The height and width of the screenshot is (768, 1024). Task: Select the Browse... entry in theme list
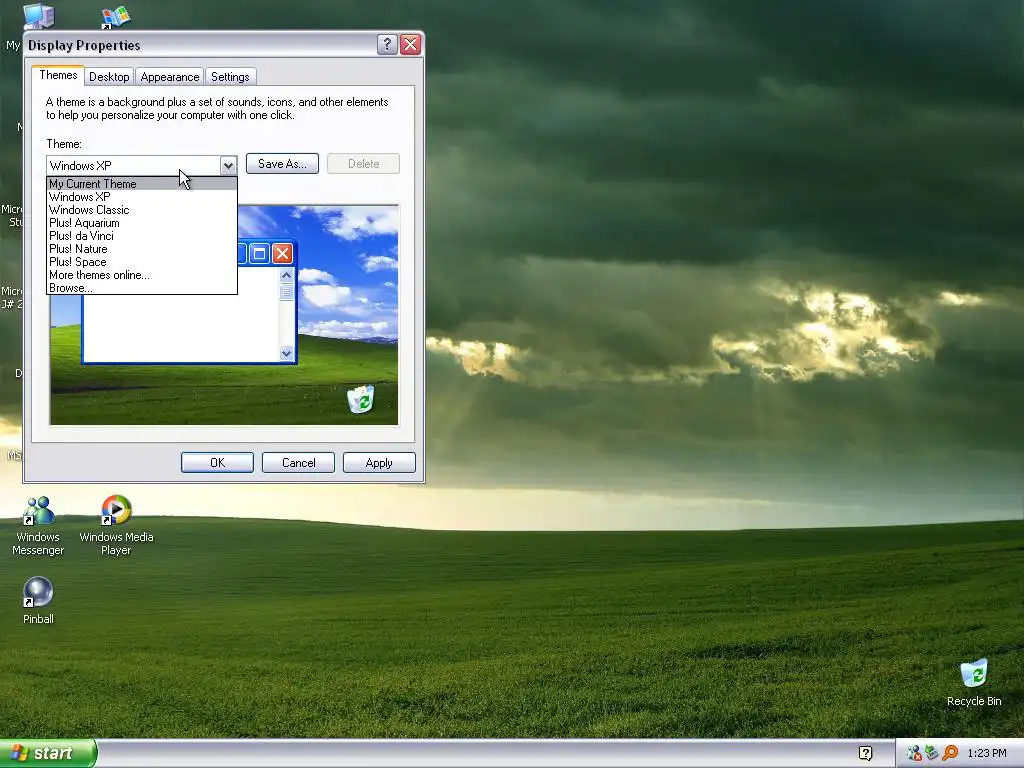(x=142, y=288)
